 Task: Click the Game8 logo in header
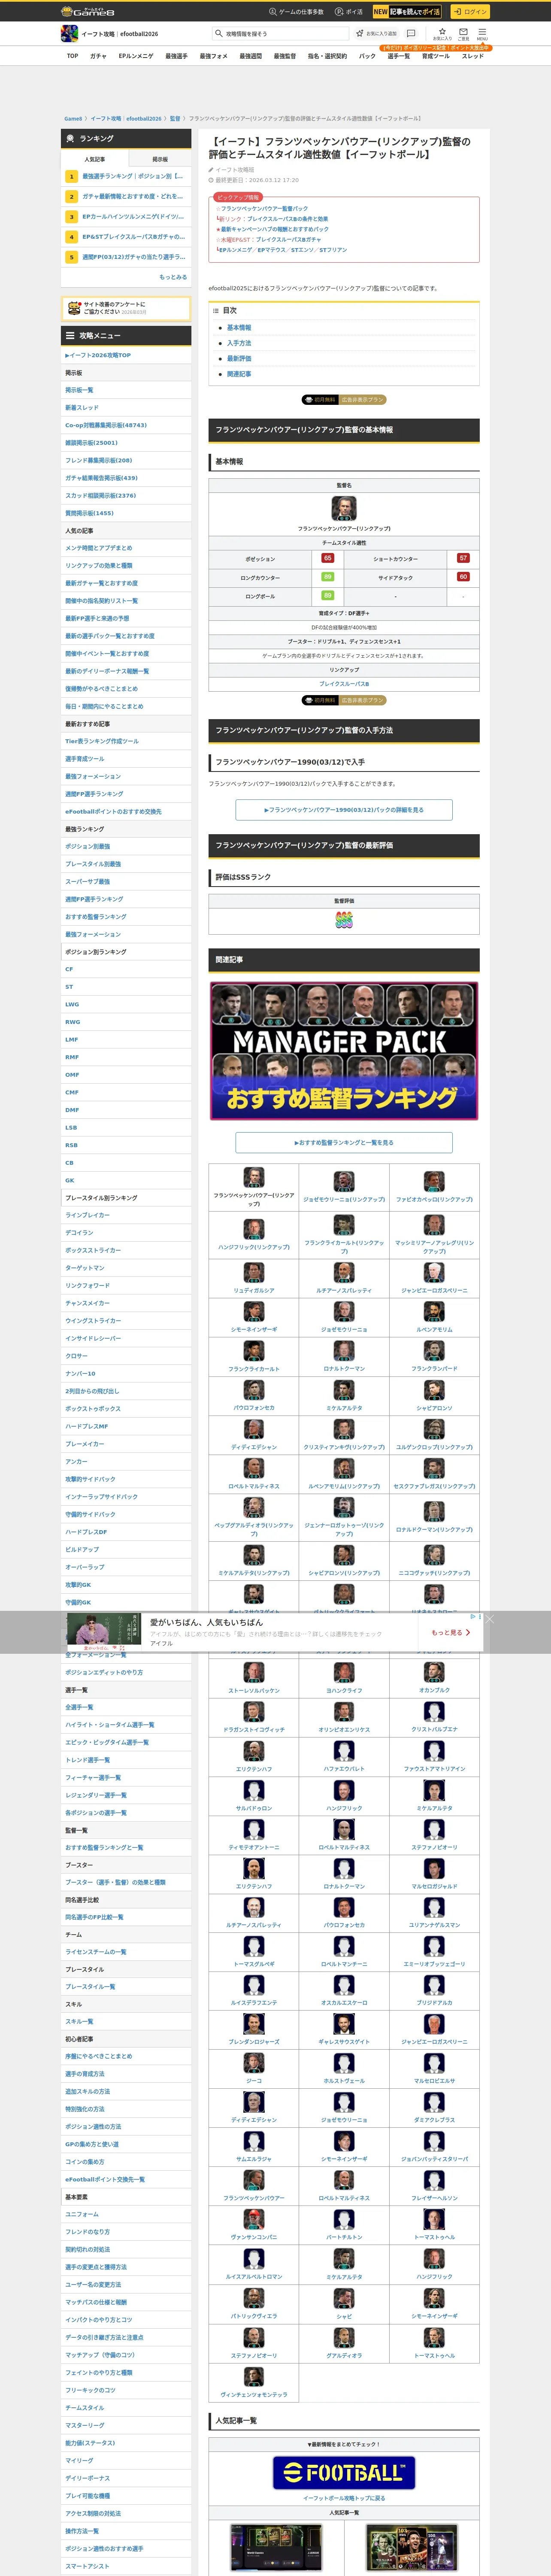(x=87, y=11)
